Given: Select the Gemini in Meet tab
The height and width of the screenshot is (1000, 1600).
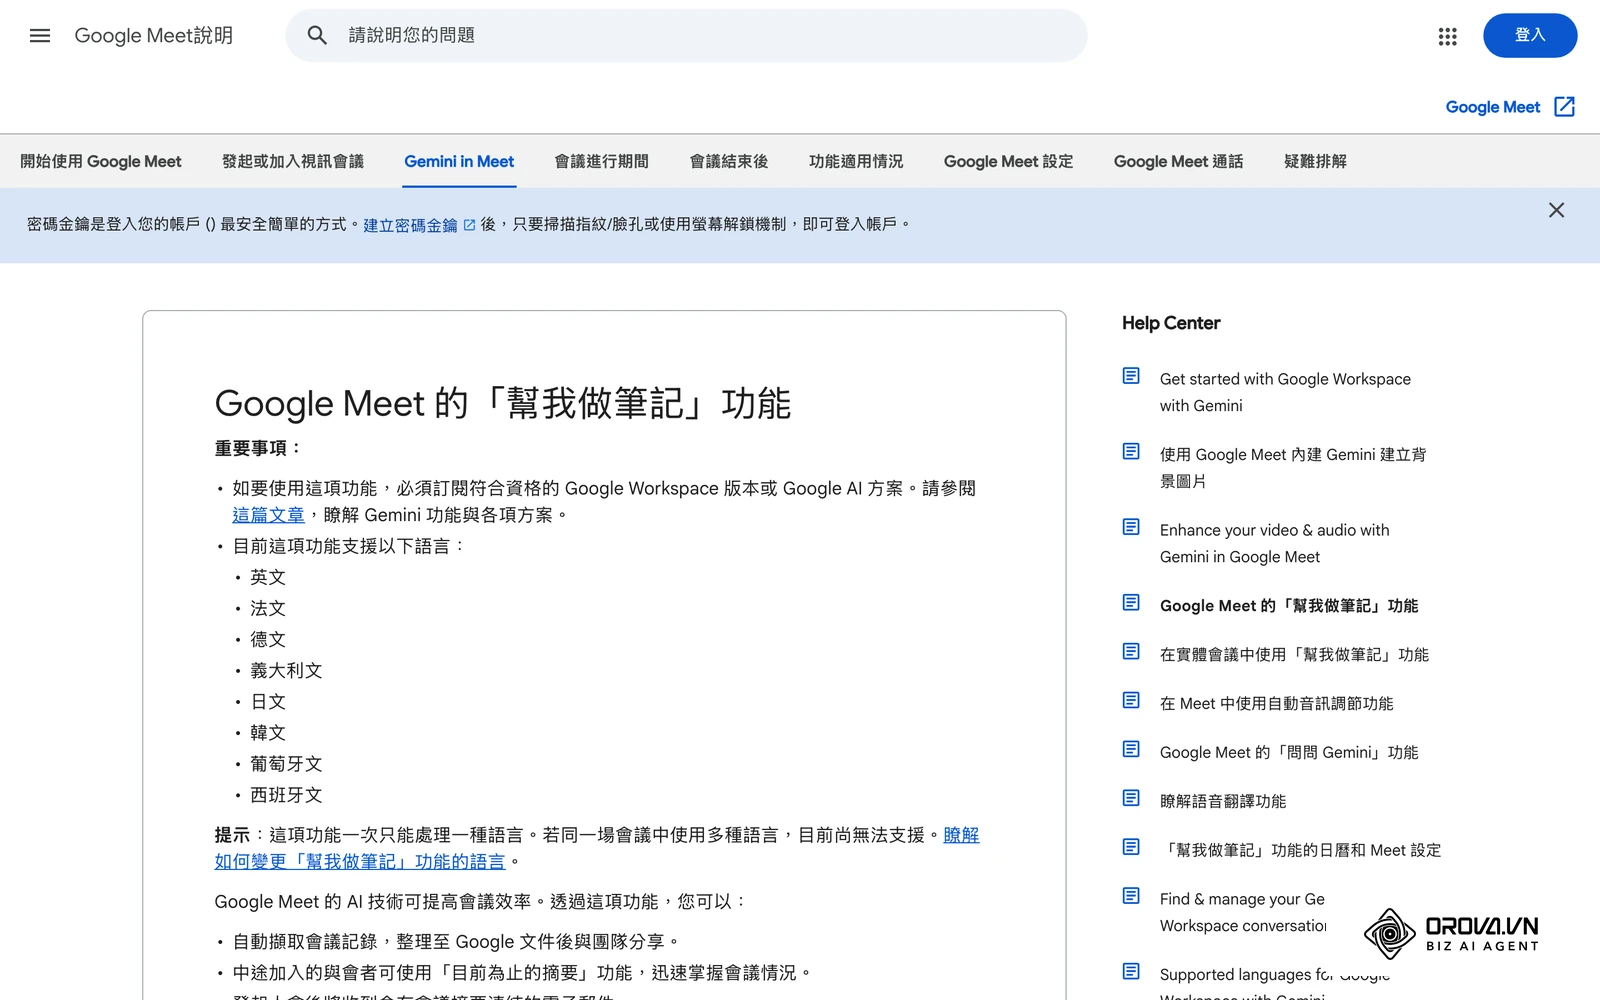Looking at the screenshot, I should [x=459, y=161].
